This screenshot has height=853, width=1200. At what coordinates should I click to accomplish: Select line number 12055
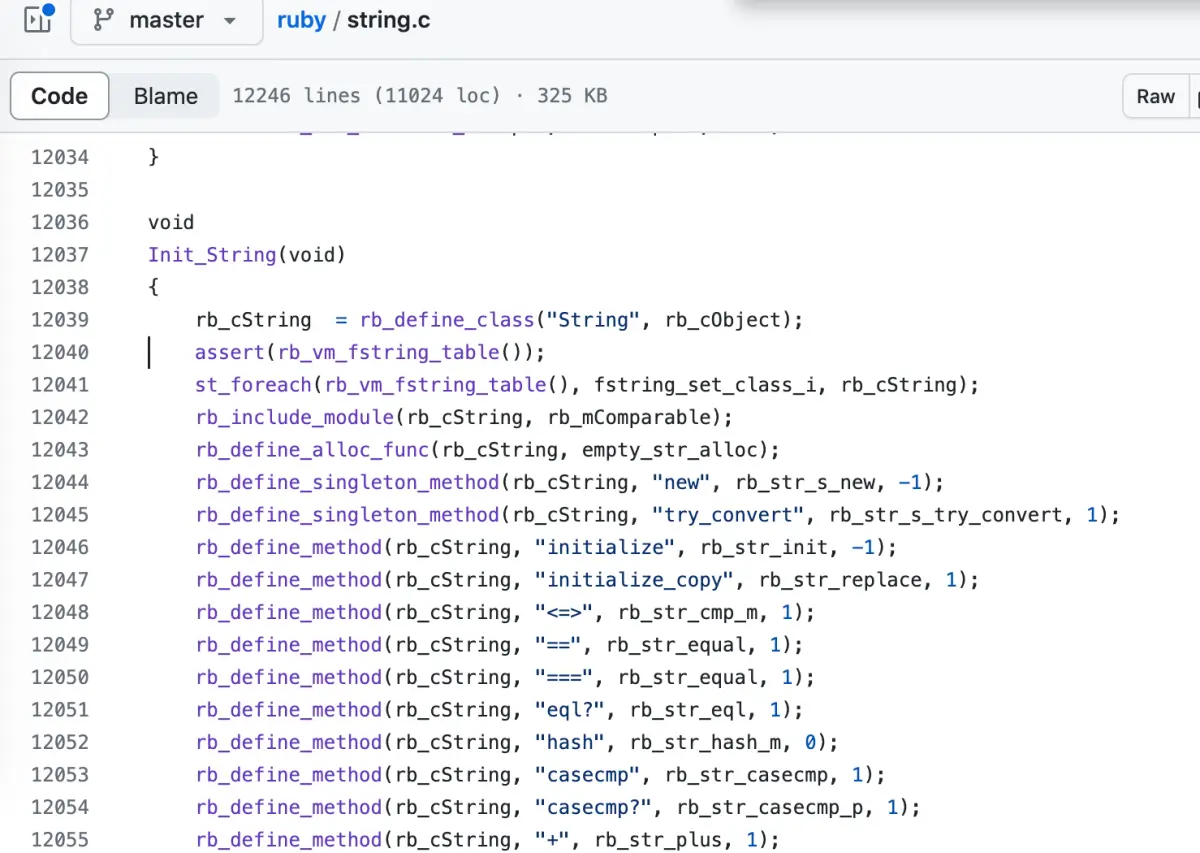point(60,839)
